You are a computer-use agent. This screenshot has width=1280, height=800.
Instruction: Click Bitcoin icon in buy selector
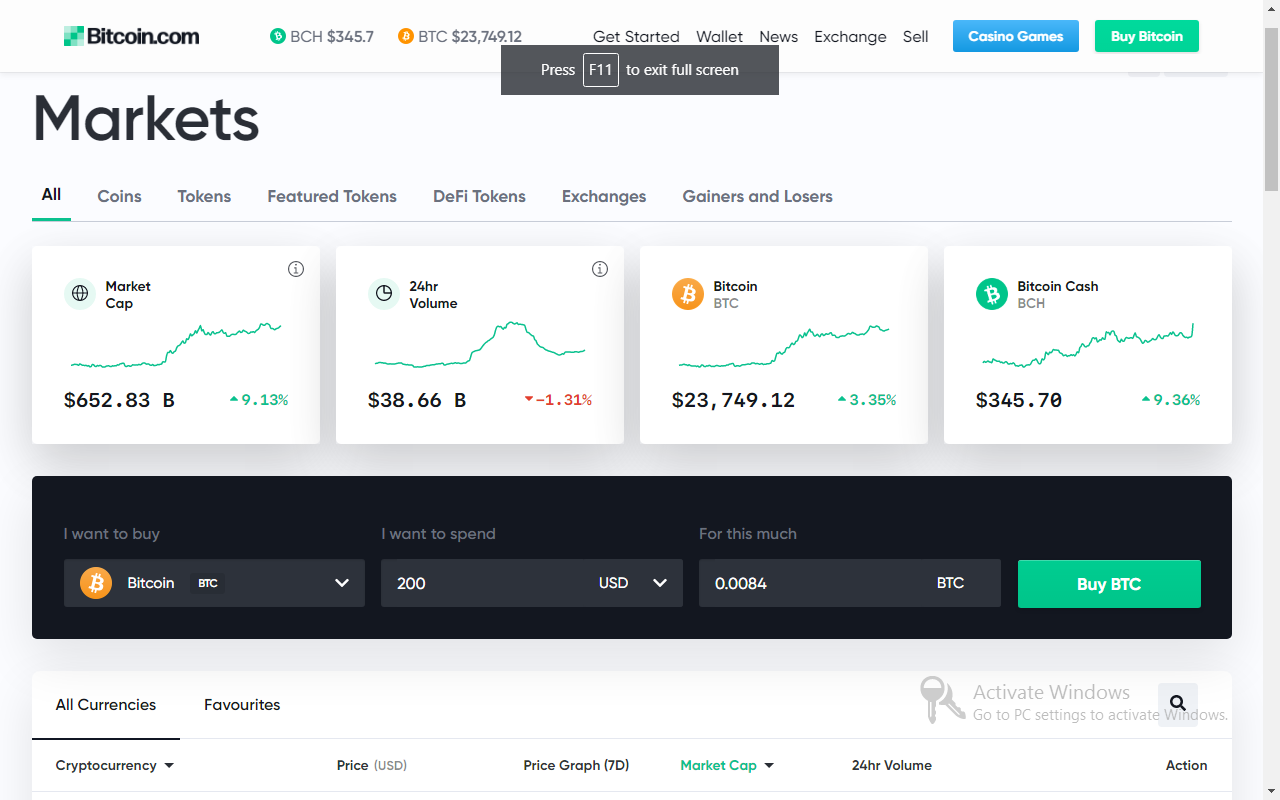click(96, 583)
